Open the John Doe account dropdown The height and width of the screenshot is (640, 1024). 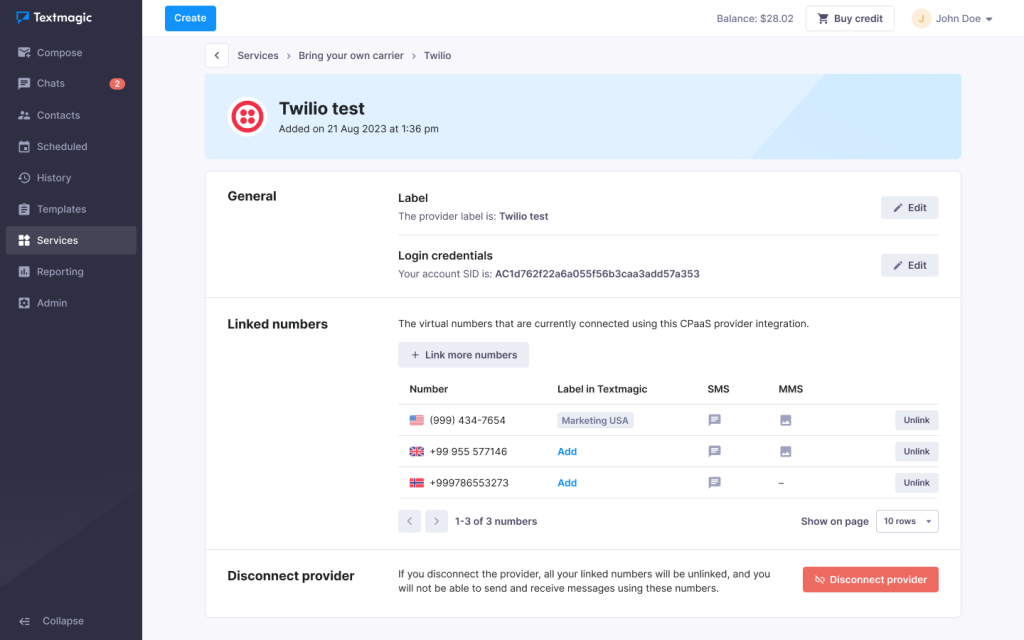pos(952,19)
